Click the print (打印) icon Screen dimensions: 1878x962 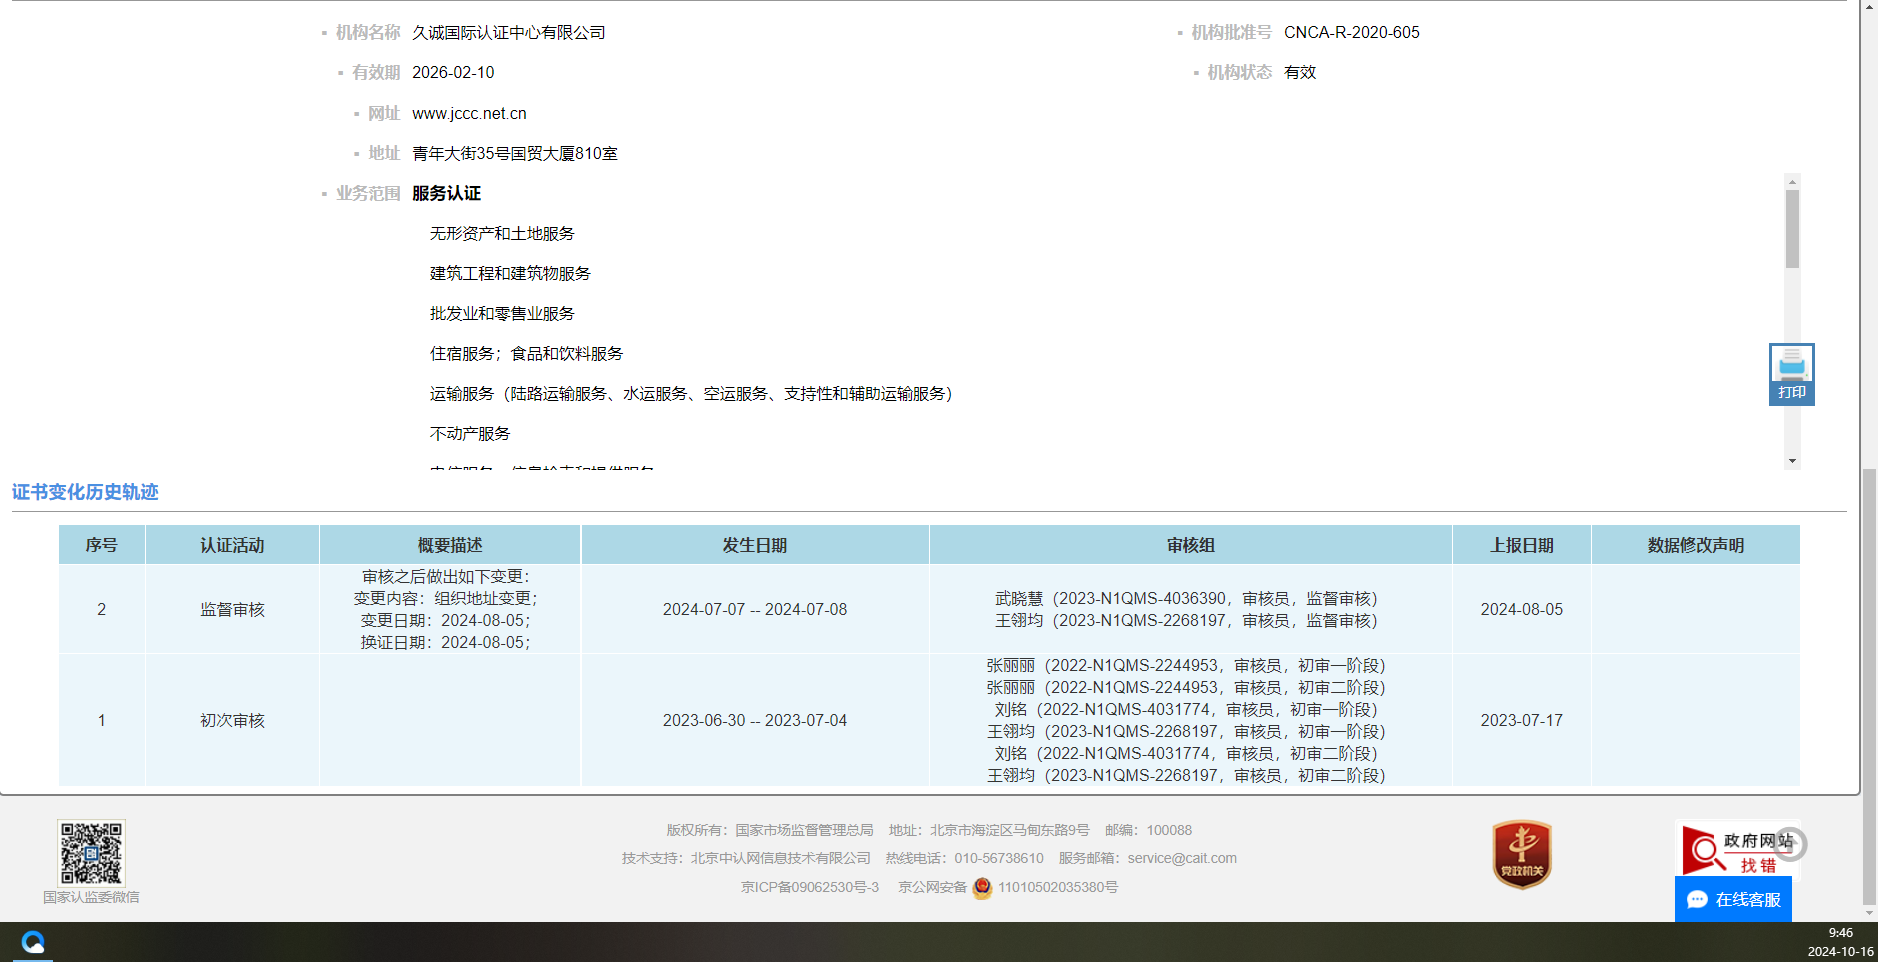click(1791, 374)
